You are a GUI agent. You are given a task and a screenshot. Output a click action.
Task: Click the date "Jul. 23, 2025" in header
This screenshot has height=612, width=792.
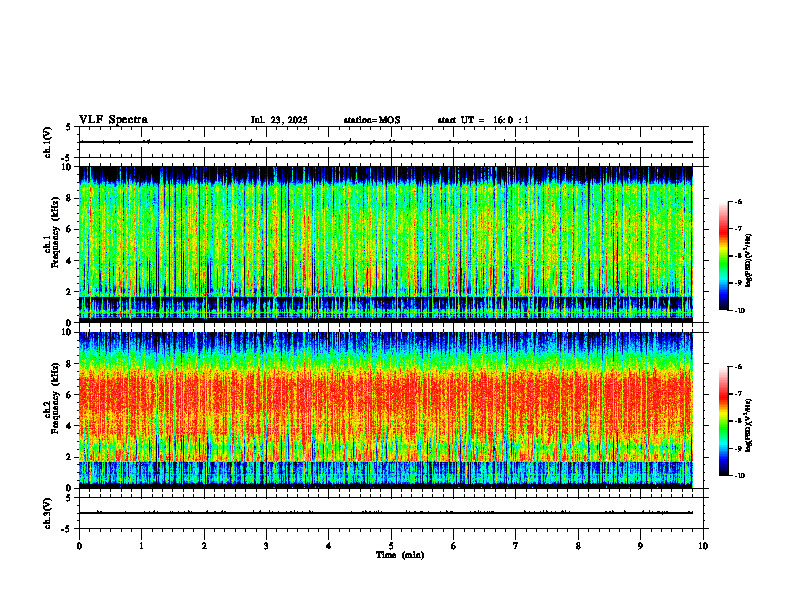(279, 120)
